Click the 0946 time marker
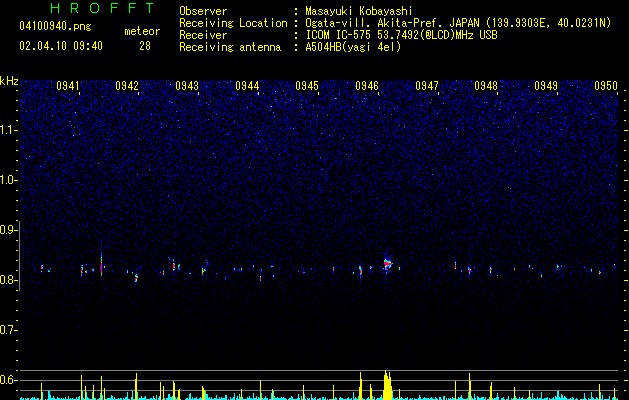This screenshot has height=400, width=629. 367,86
